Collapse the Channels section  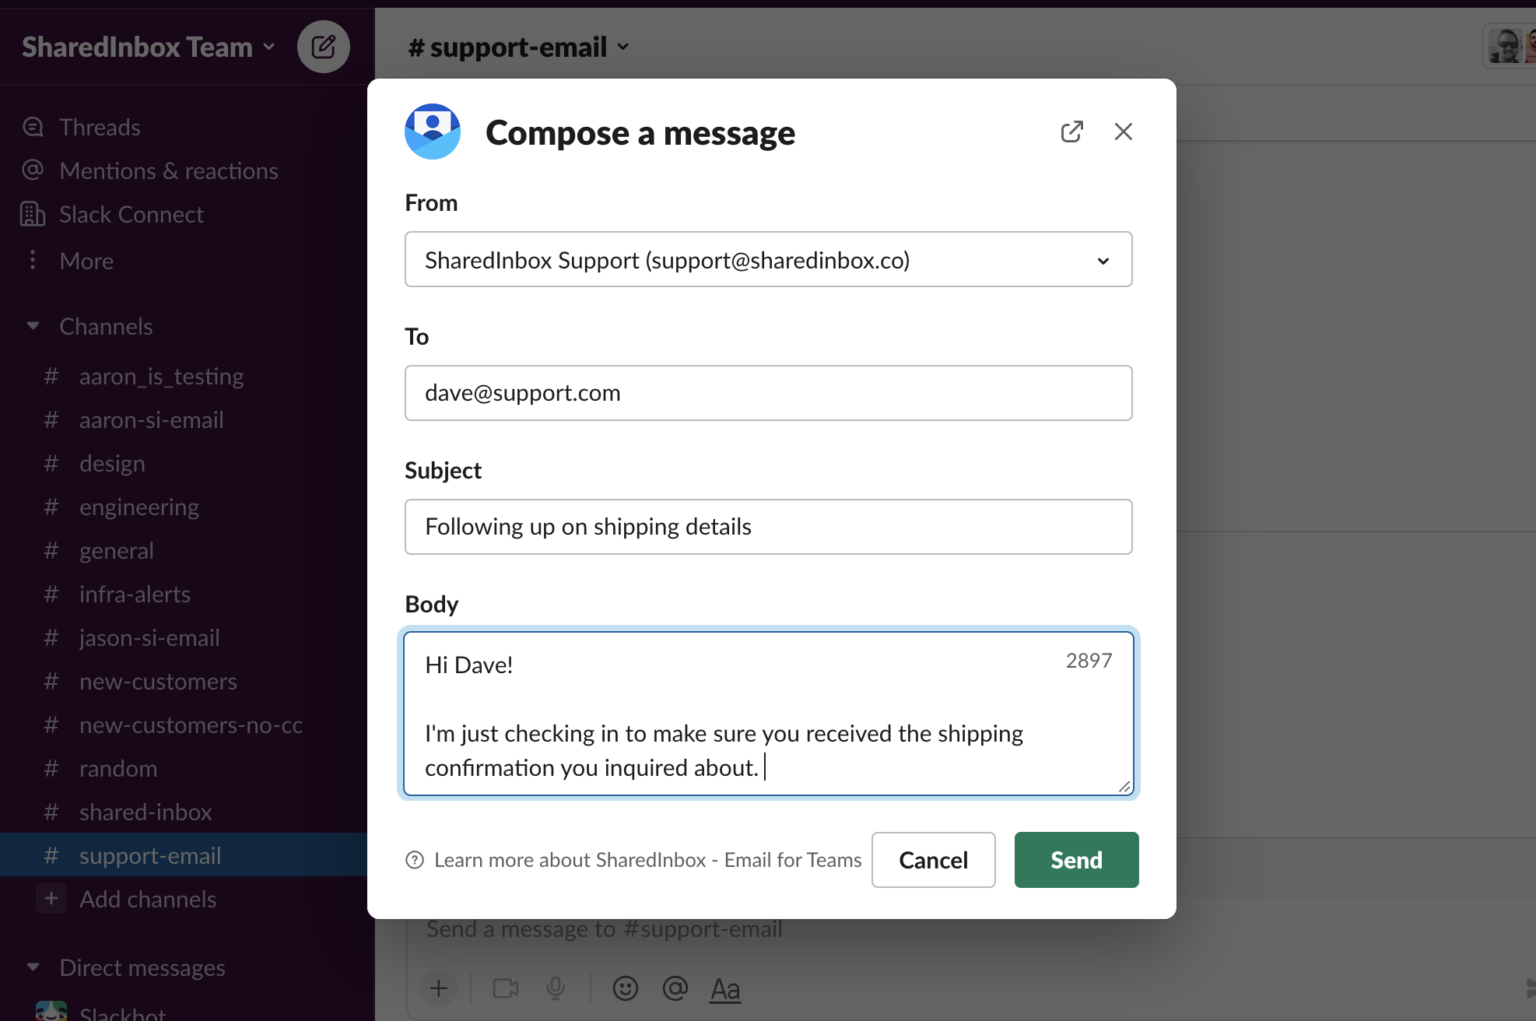coord(33,326)
